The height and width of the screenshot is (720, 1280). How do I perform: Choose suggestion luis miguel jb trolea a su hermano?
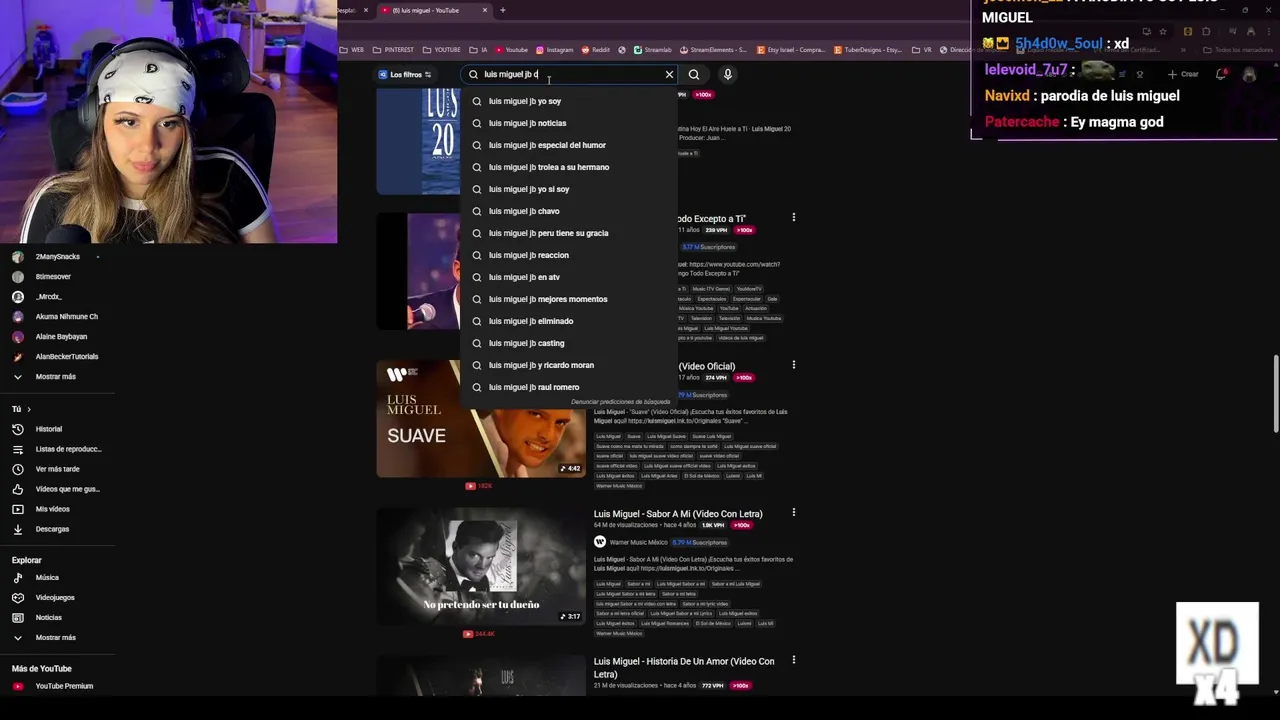click(569, 167)
